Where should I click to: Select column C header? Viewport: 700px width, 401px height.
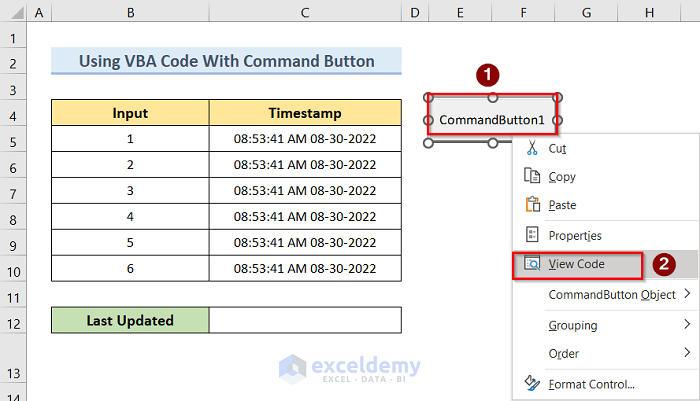305,12
